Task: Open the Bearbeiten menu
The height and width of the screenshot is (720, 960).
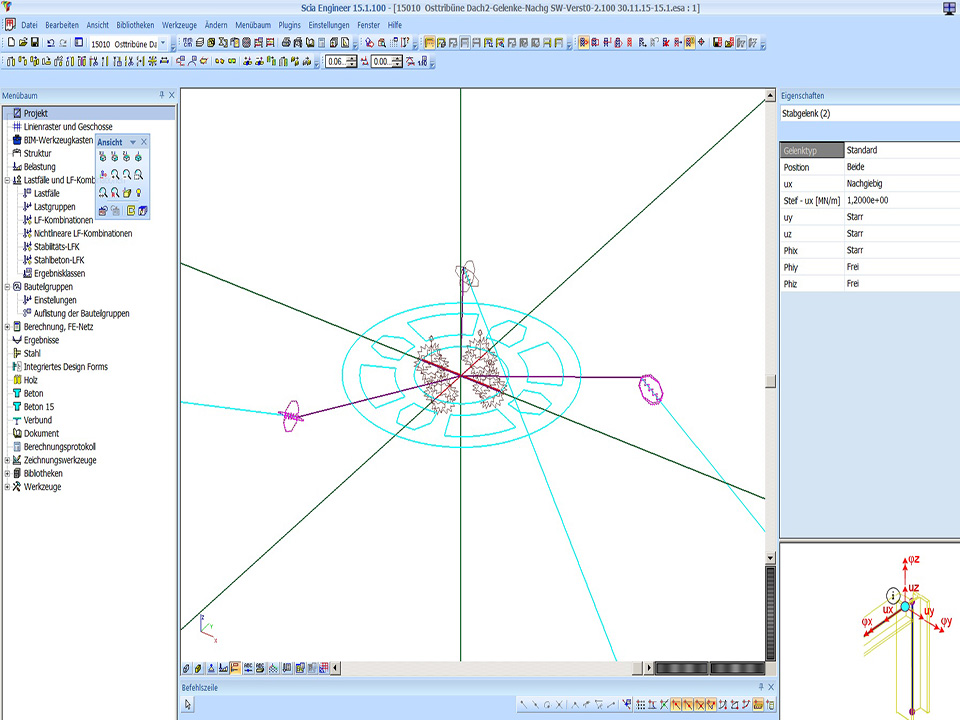Action: (x=61, y=24)
